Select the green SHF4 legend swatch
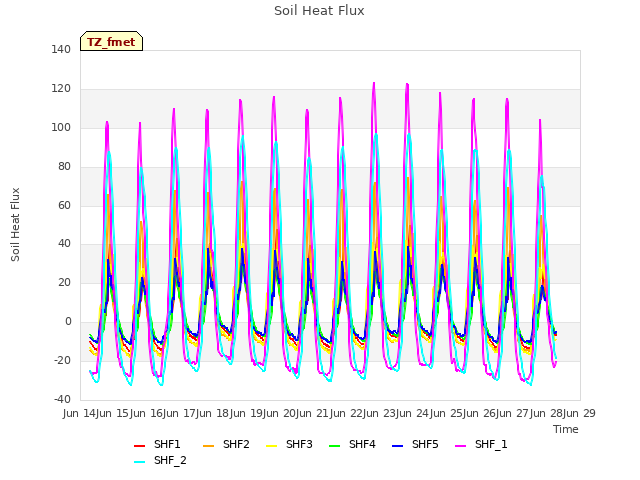Image resolution: width=640 pixels, height=480 pixels. [334, 445]
